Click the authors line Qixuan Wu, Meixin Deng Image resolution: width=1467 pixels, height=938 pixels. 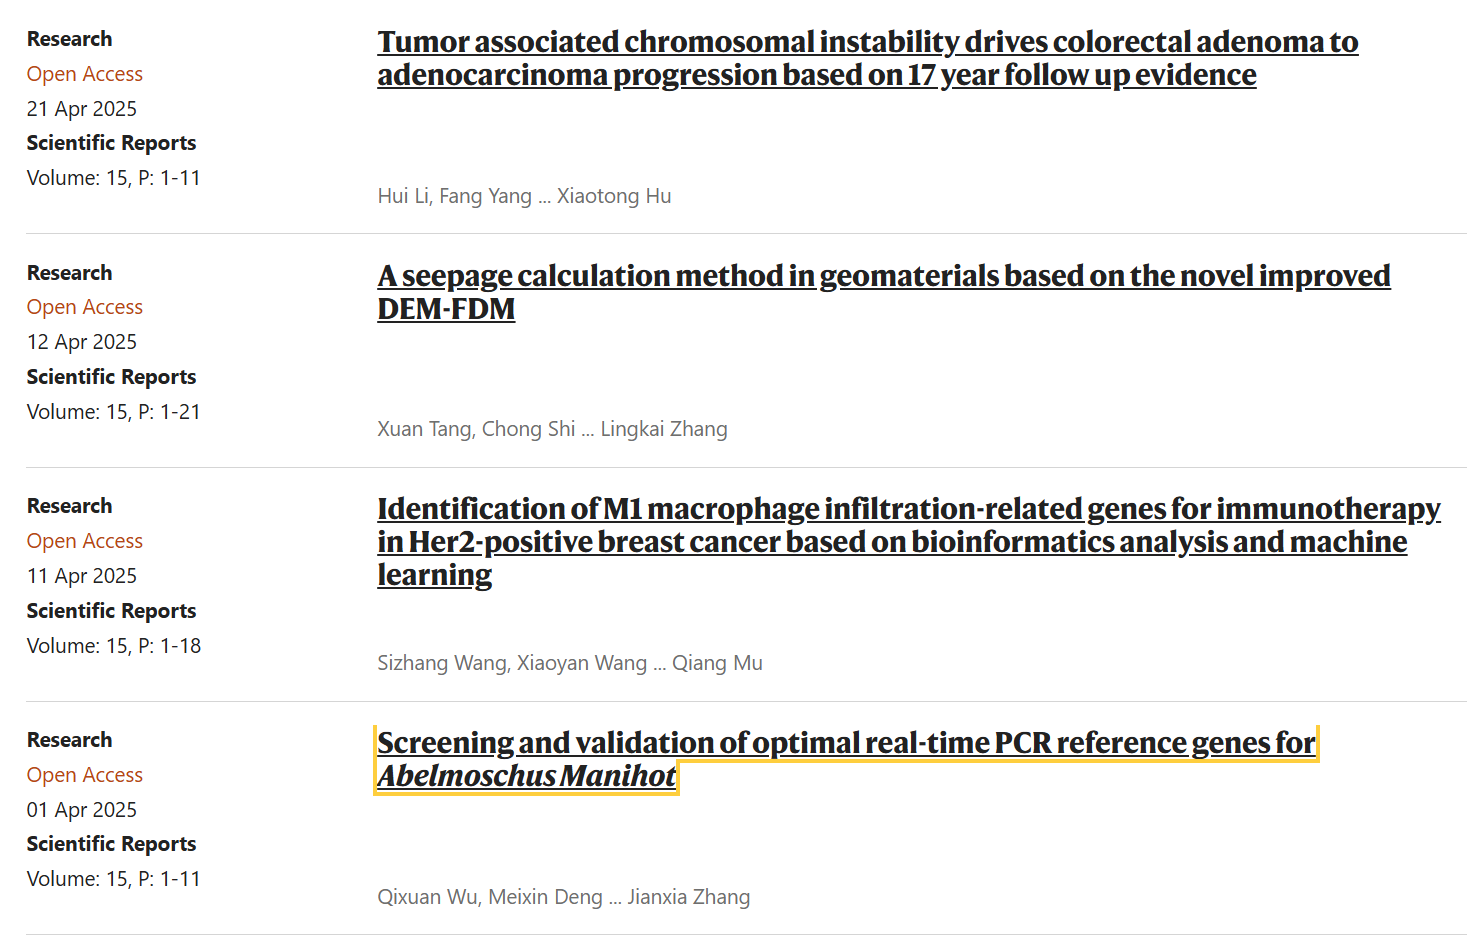point(563,897)
